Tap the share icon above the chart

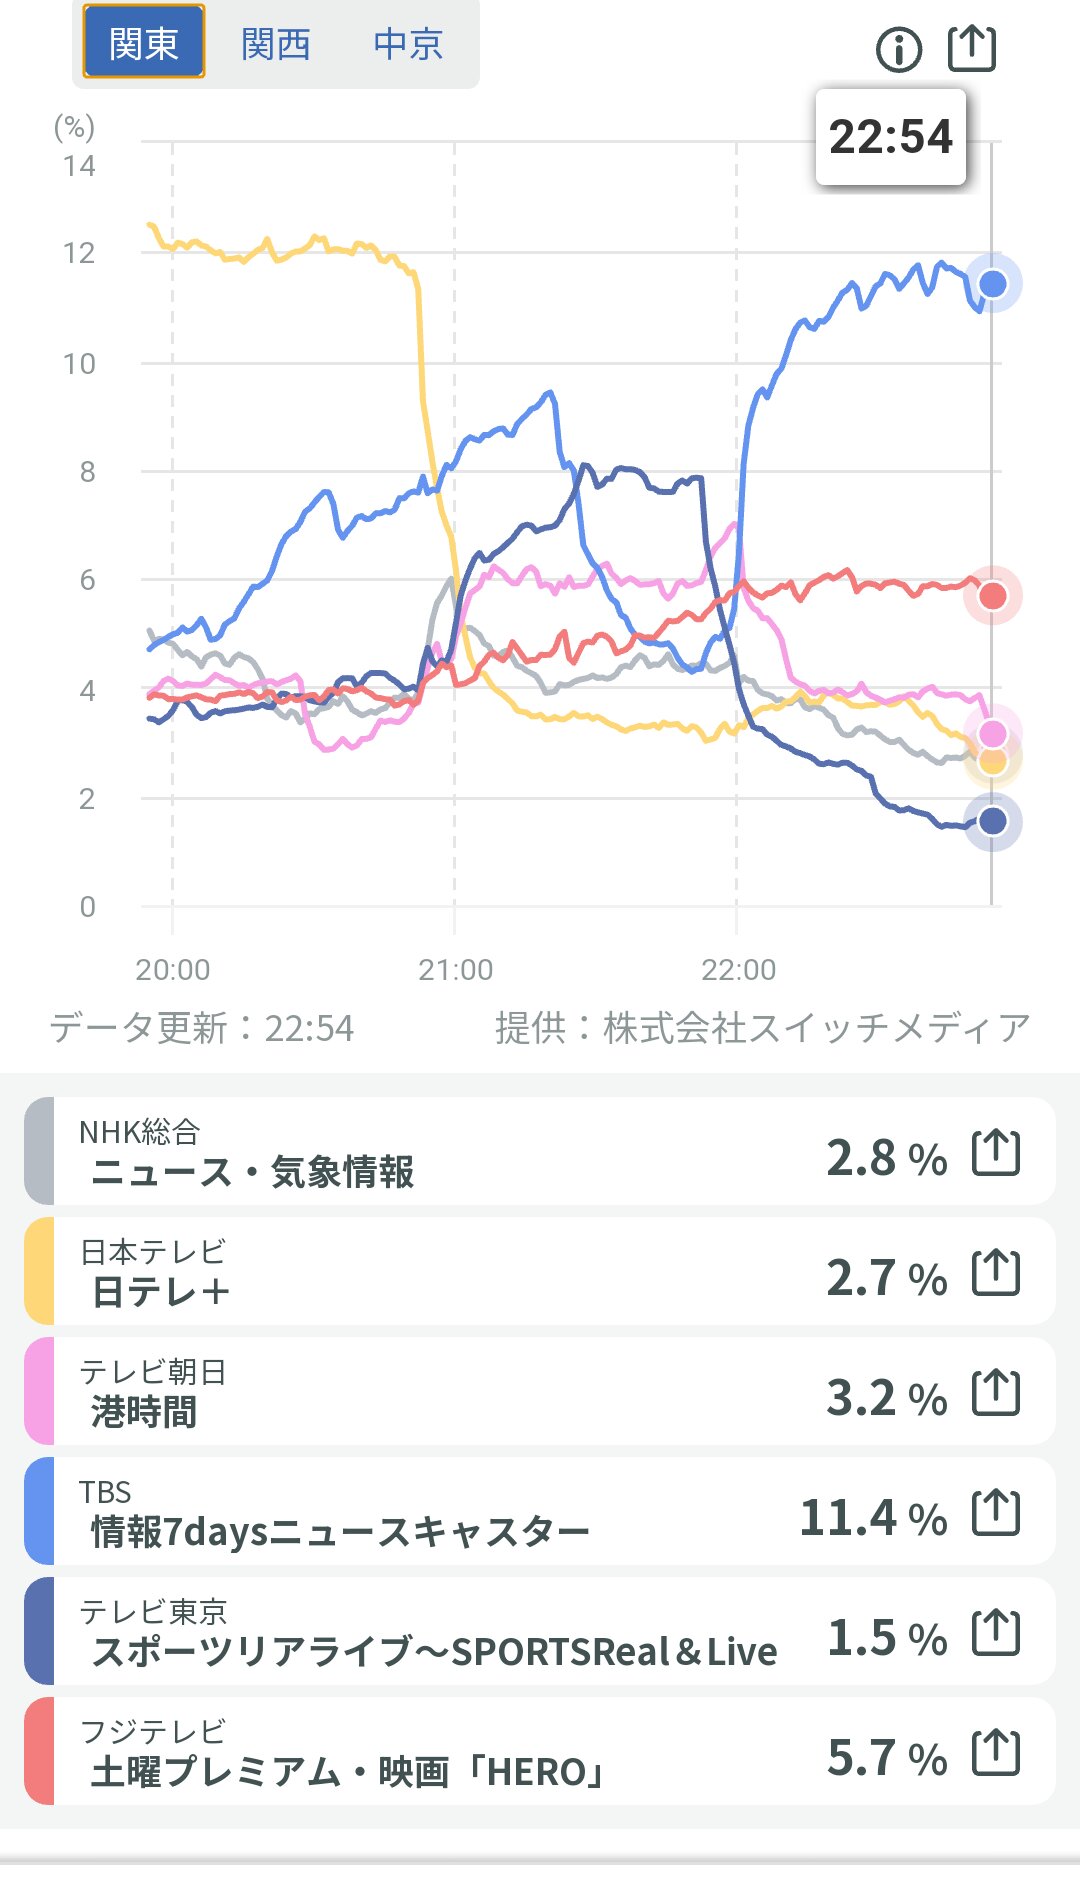pos(972,48)
